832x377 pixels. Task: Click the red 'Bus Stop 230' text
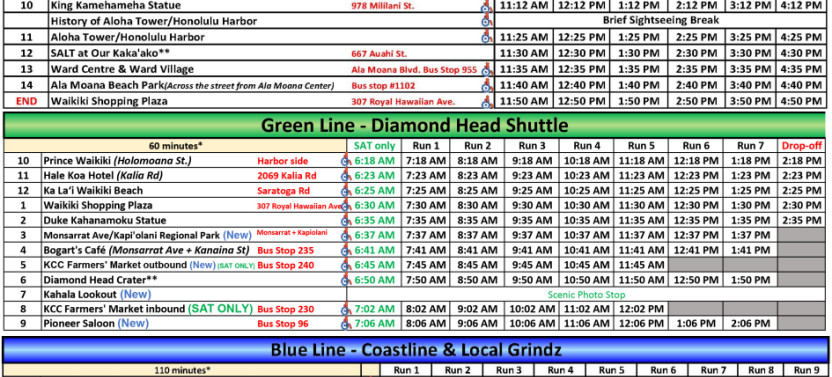[285, 309]
